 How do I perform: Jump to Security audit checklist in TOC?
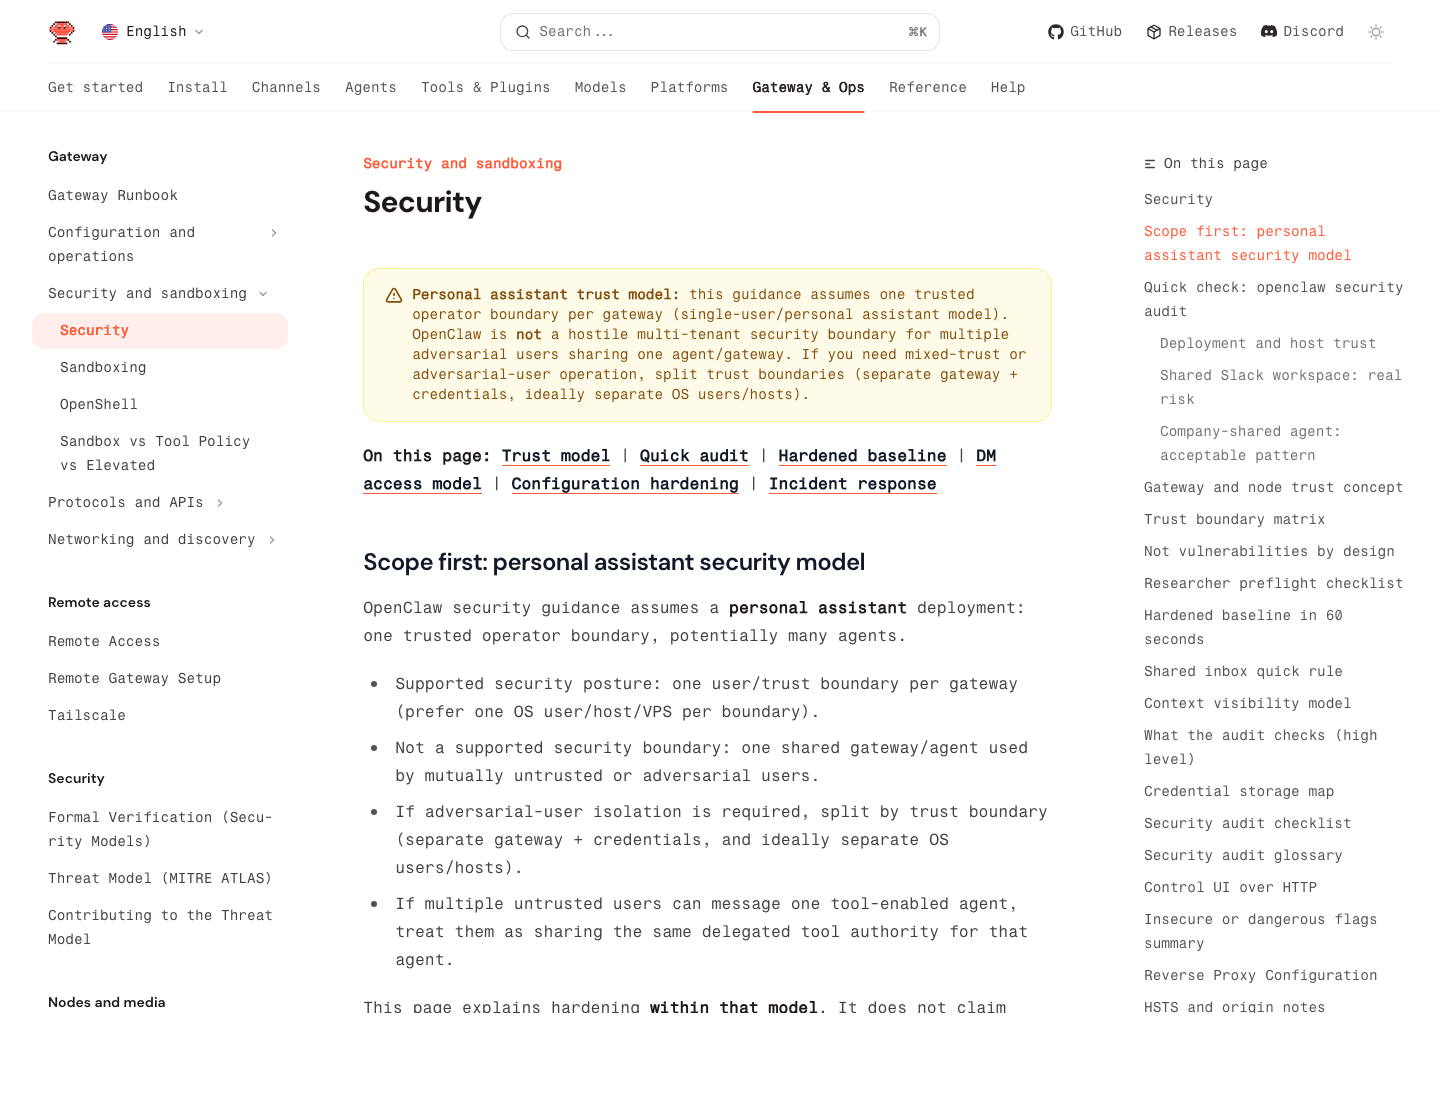tap(1247, 823)
